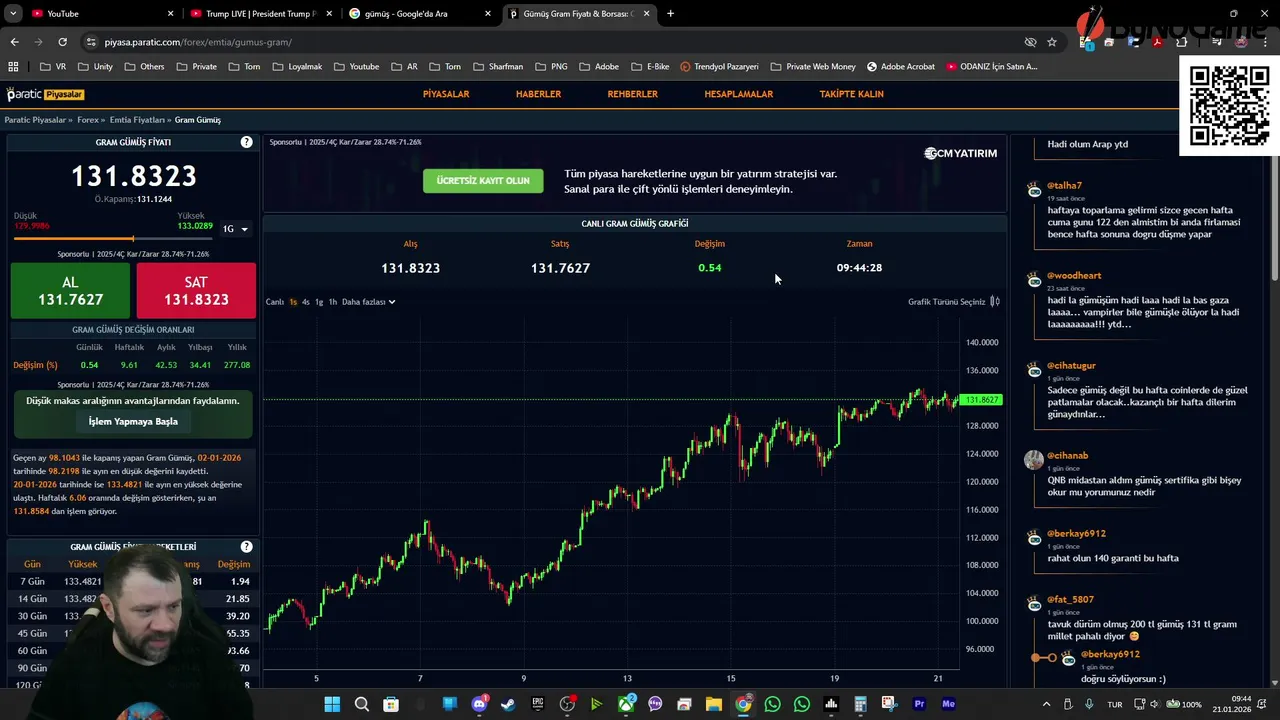Open the Windows Start menu

click(332, 704)
